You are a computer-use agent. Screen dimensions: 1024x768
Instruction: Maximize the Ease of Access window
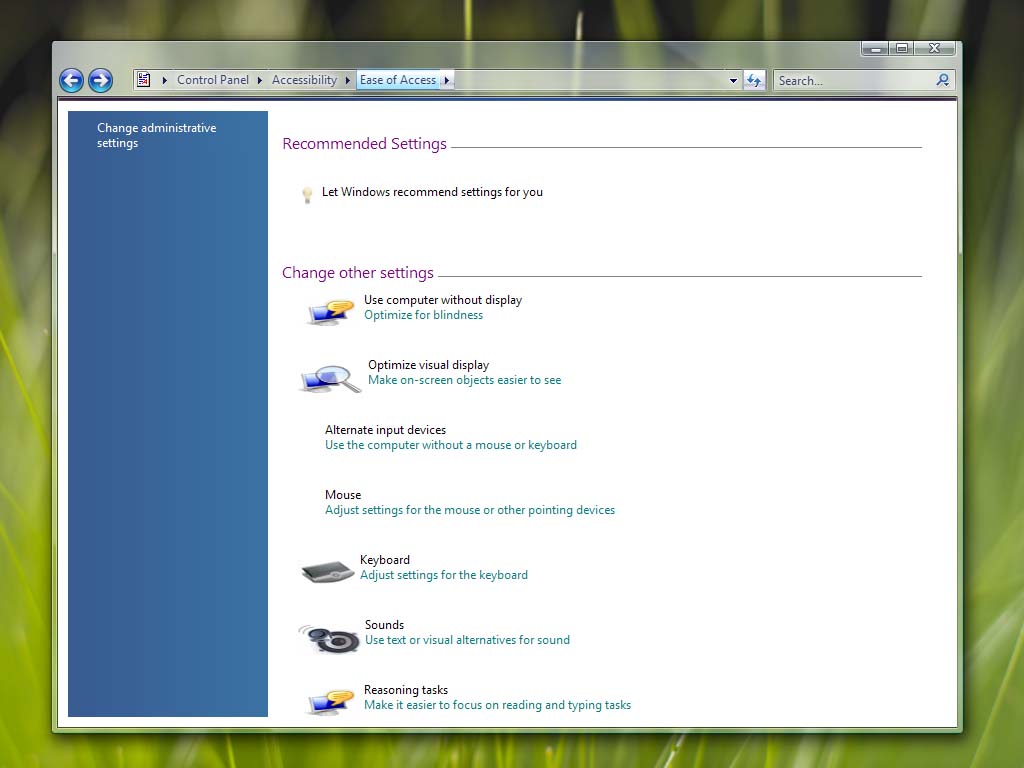(x=902, y=48)
